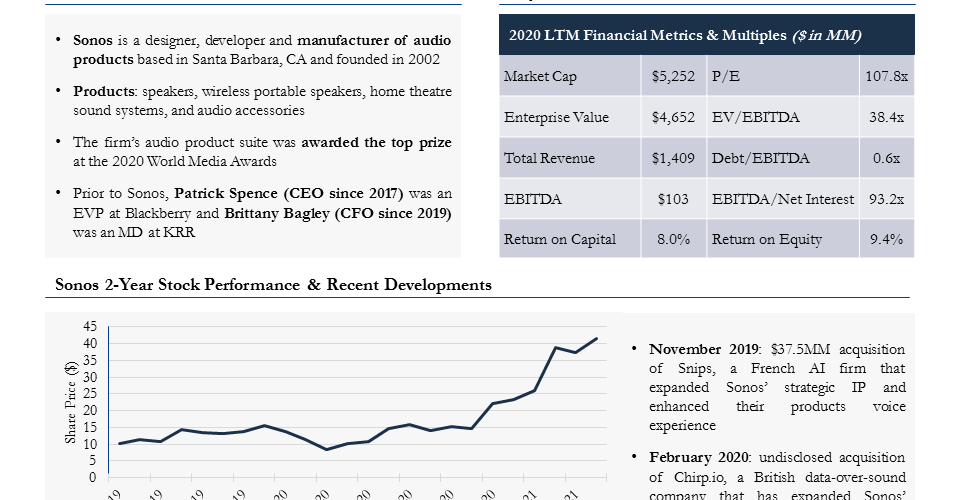Click the '93.2x' coverage value
The height and width of the screenshot is (500, 960).
[887, 199]
